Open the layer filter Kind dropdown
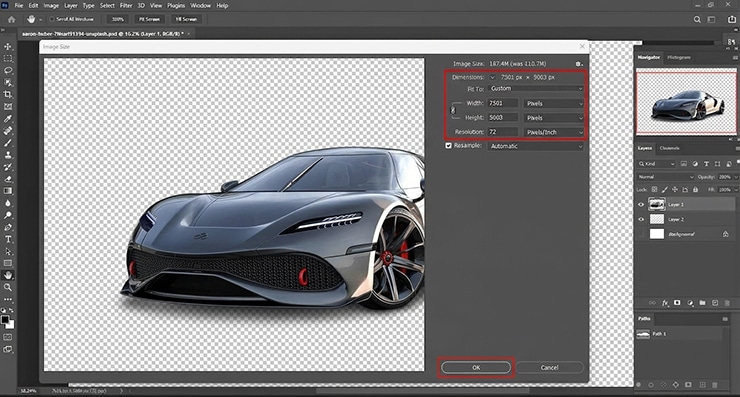This screenshot has width=740, height=397. (x=656, y=164)
